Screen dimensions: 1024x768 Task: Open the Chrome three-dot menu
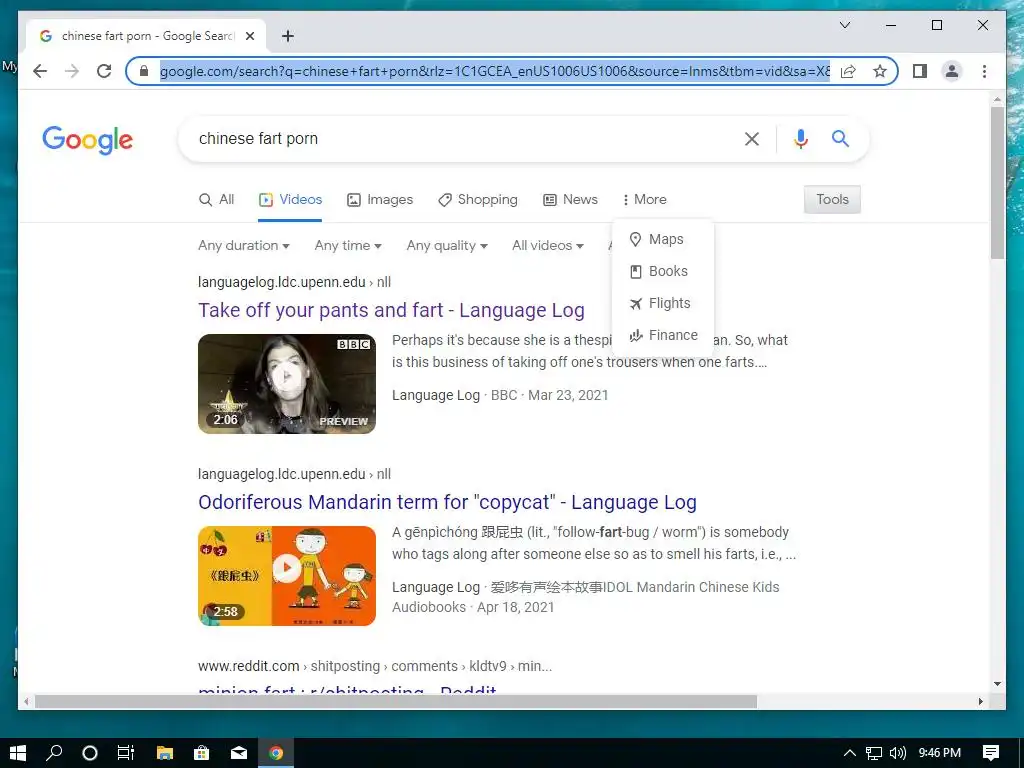tap(984, 71)
